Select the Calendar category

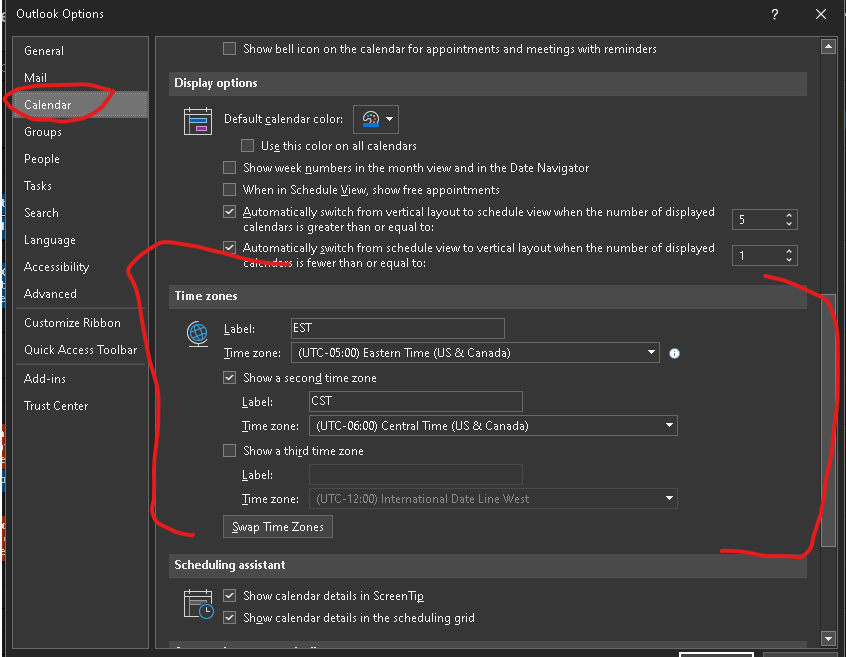[80, 105]
